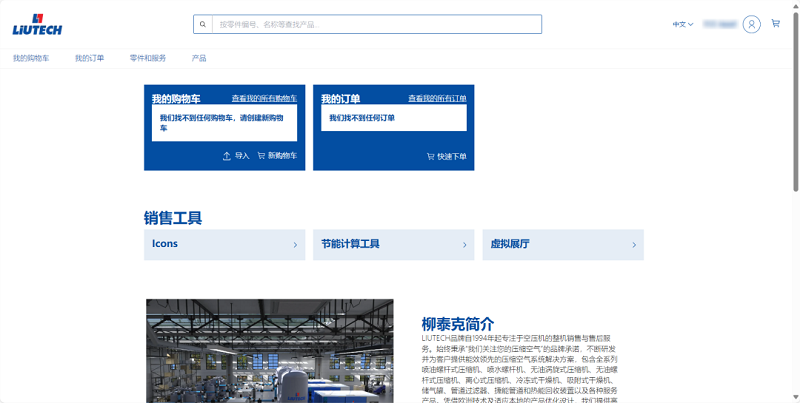The height and width of the screenshot is (403, 800).
Task: Click the LIUTECH logo
Action: pos(37,24)
